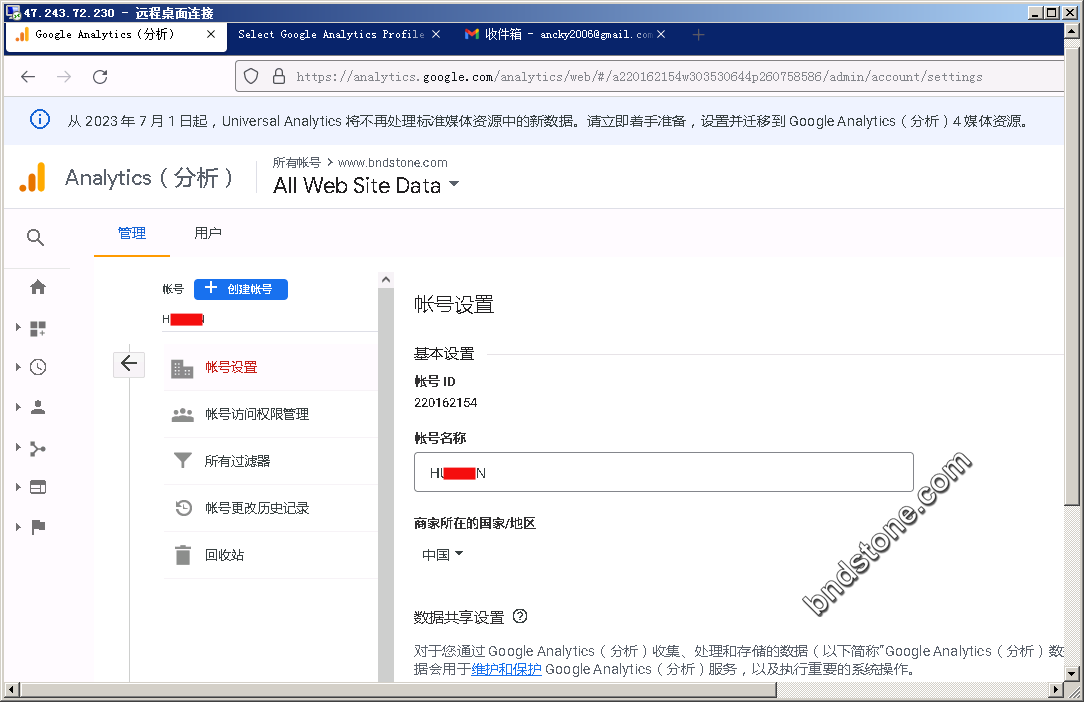This screenshot has height=702, width=1084.
Task: Expand the Realtime sidebar section arrow
Action: coord(19,367)
